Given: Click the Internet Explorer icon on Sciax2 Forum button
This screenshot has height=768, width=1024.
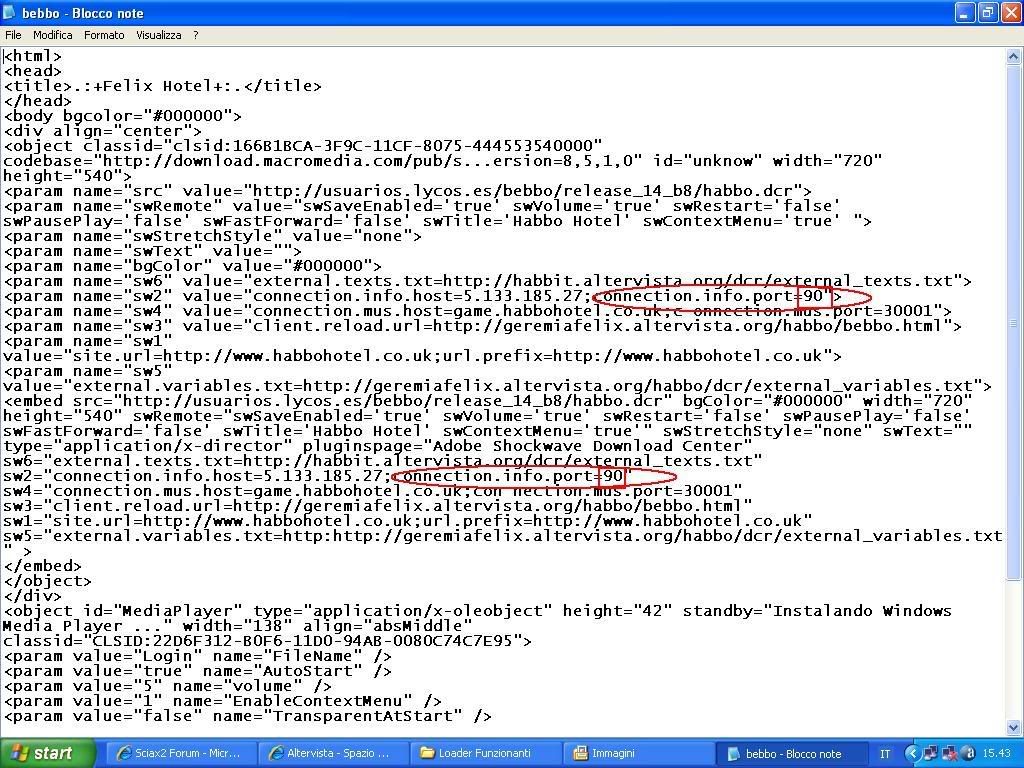Looking at the screenshot, I should point(123,753).
